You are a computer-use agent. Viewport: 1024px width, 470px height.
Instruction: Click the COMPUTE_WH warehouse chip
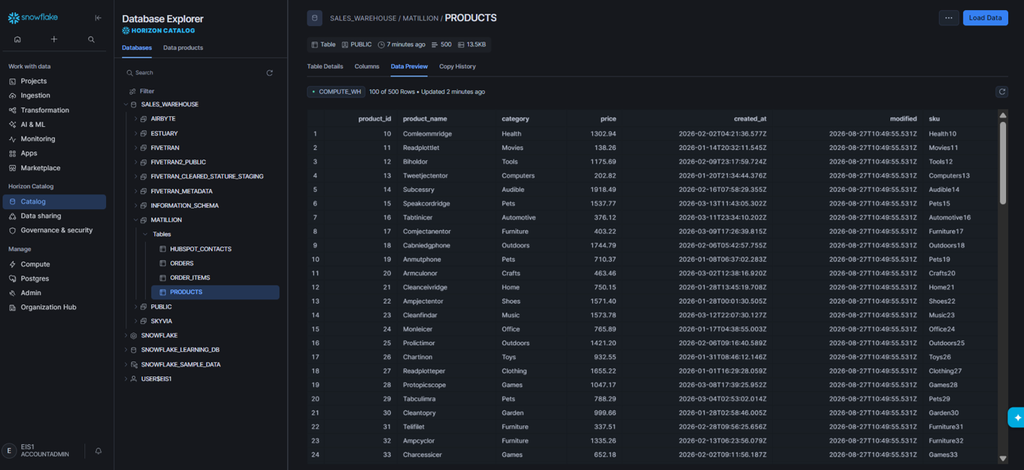point(336,92)
